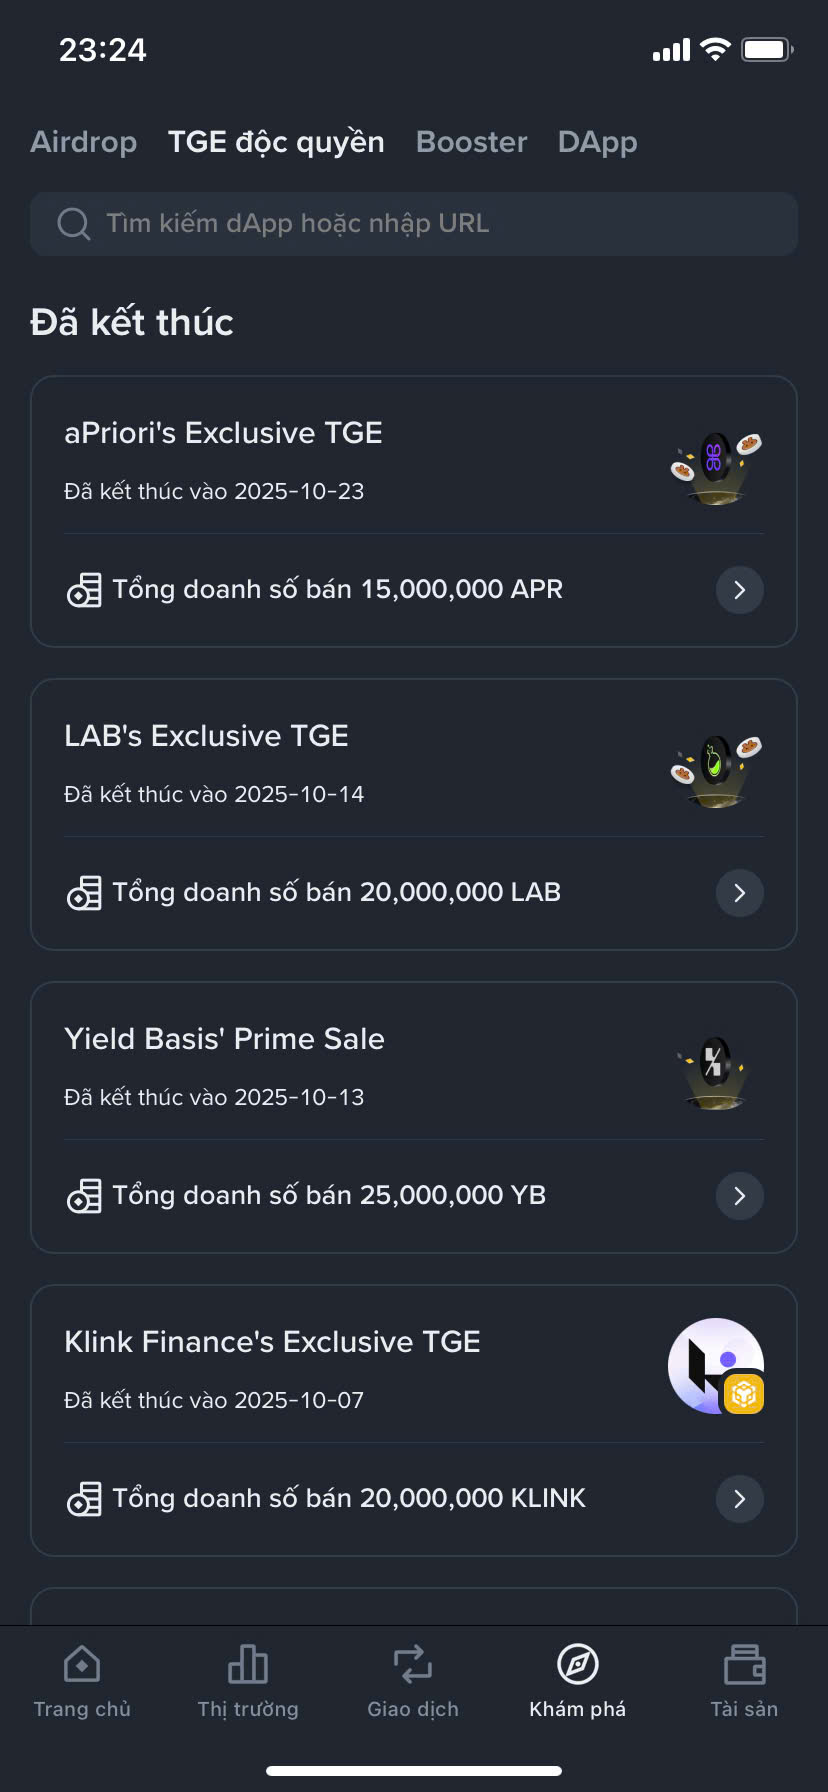Tap the Giao dịch trade swap icon
The height and width of the screenshot is (1792, 828).
[412, 1665]
